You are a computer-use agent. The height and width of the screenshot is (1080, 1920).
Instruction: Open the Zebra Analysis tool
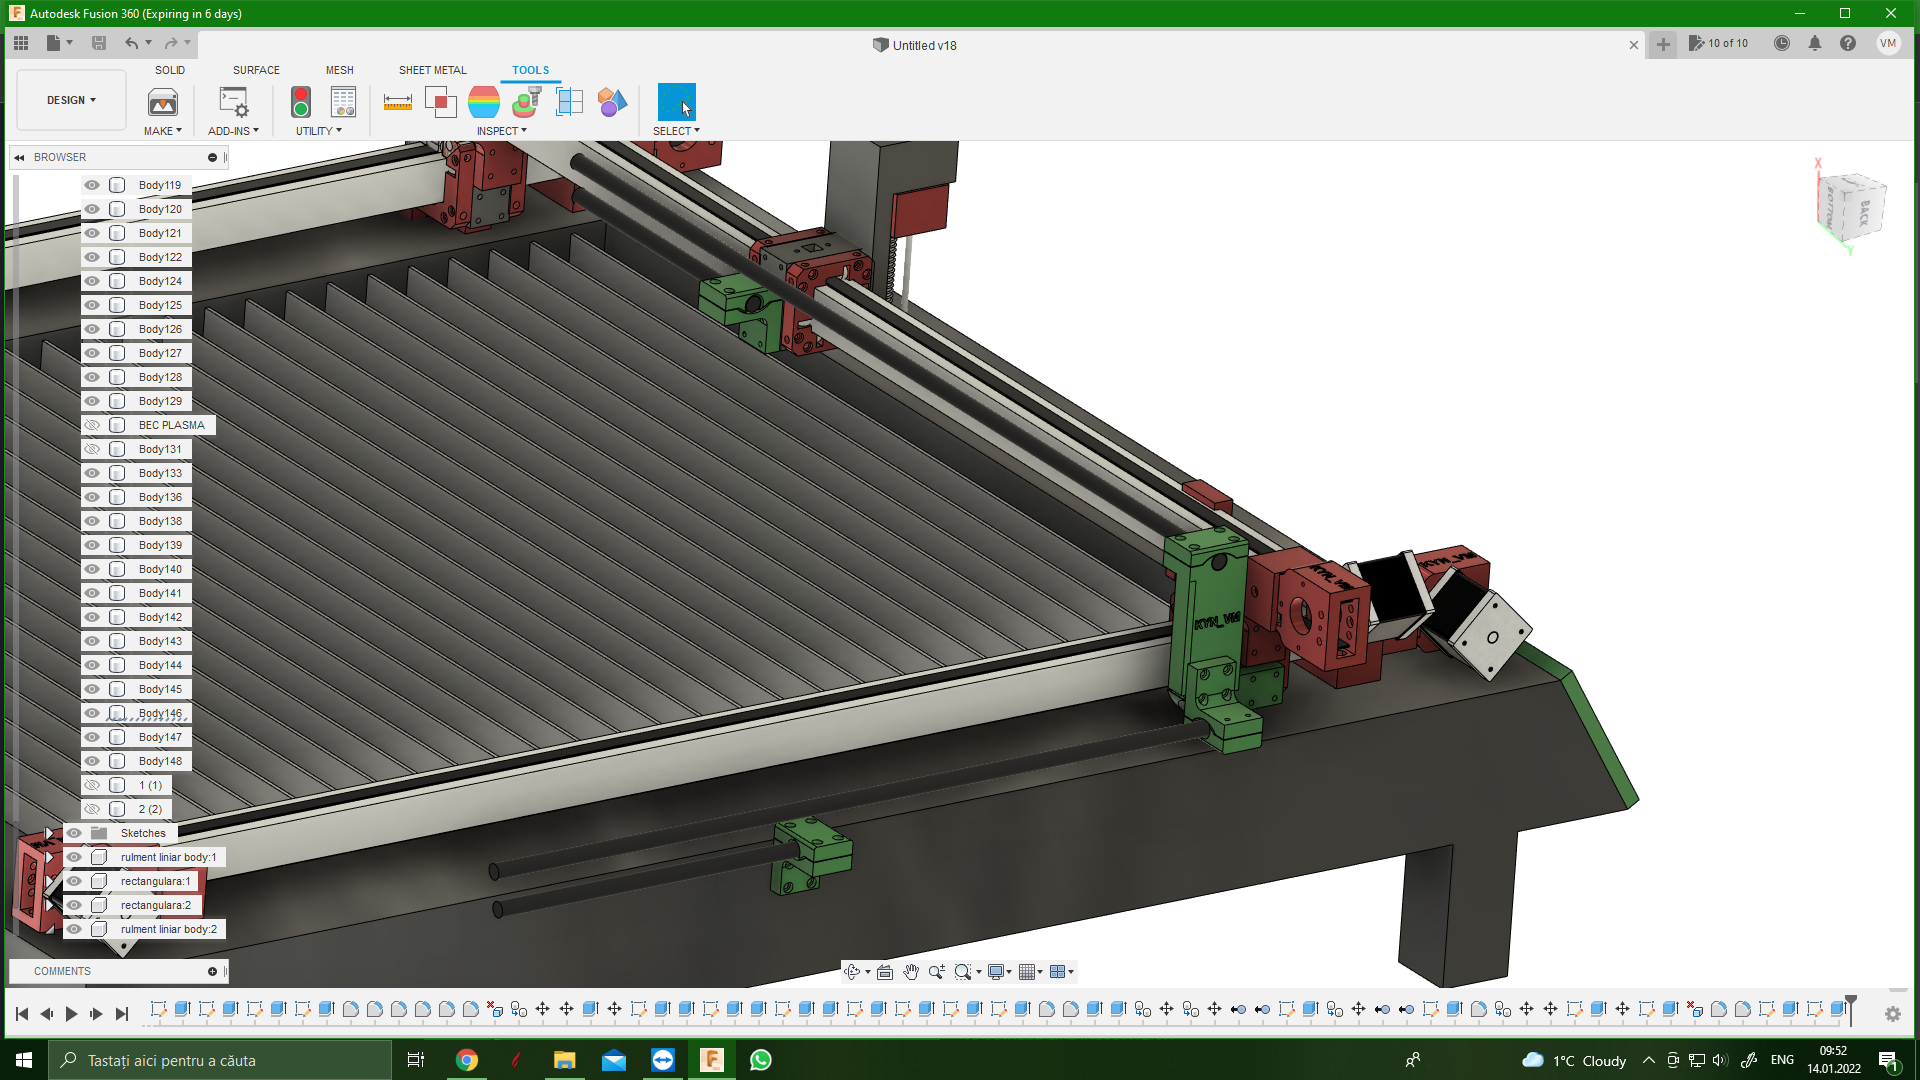[x=484, y=102]
